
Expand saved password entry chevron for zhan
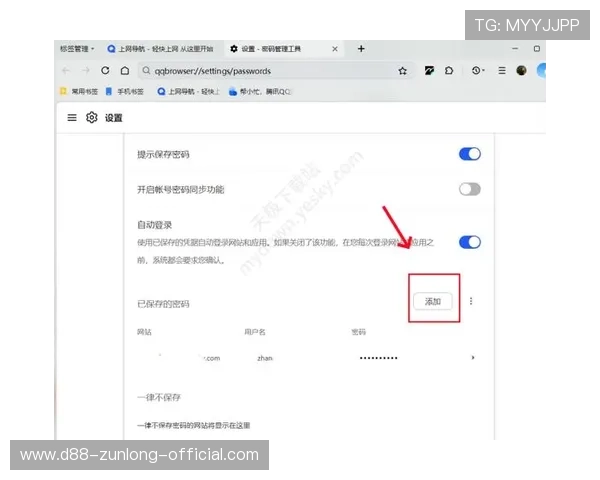(x=473, y=358)
